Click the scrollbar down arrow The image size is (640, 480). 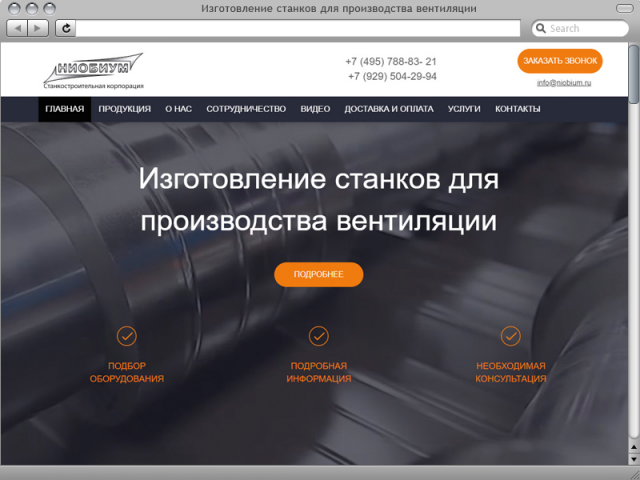634,458
